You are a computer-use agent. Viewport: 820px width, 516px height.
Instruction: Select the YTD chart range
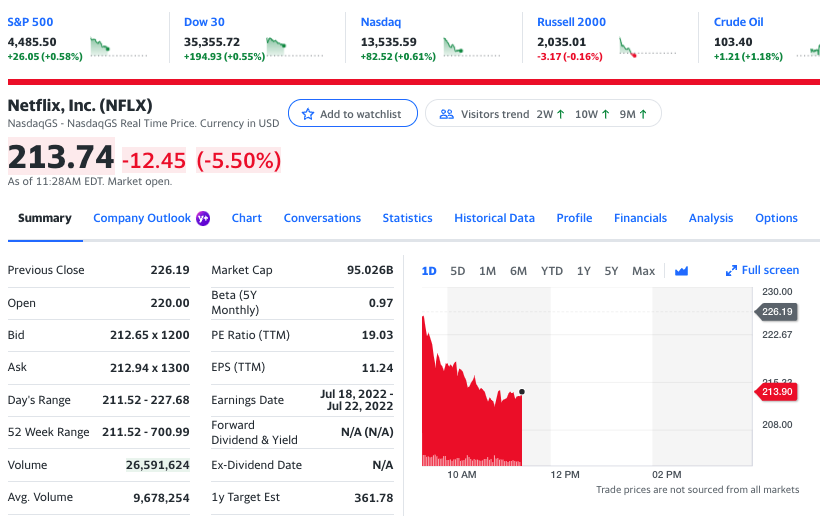pos(552,271)
